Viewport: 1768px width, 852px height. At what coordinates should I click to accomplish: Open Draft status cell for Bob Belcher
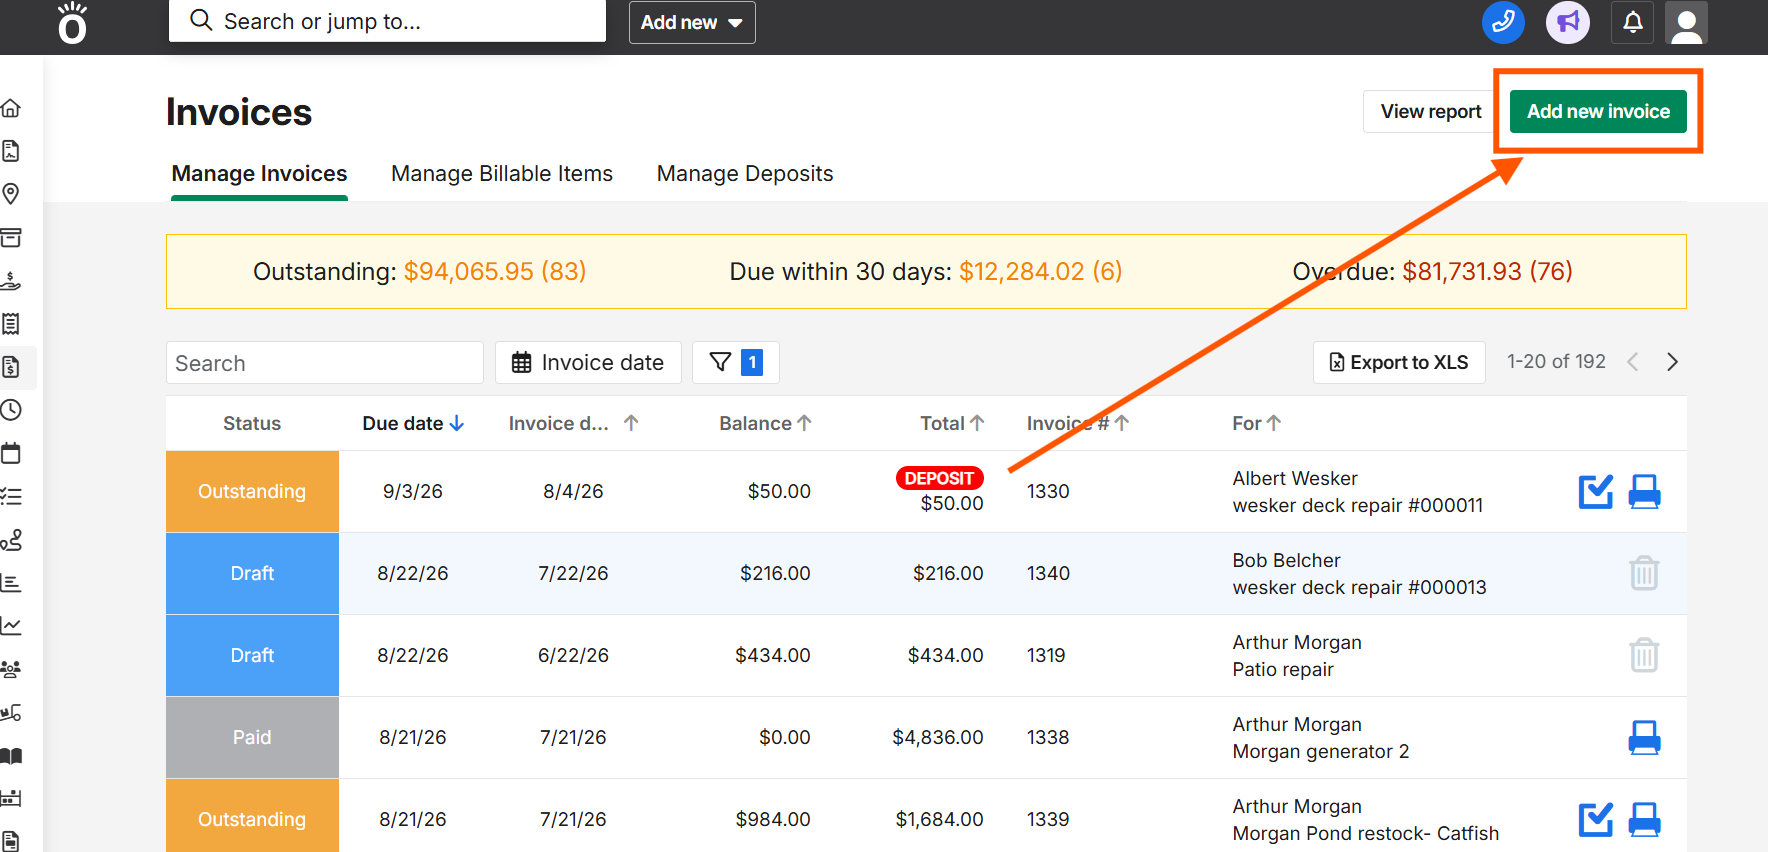[x=252, y=573]
